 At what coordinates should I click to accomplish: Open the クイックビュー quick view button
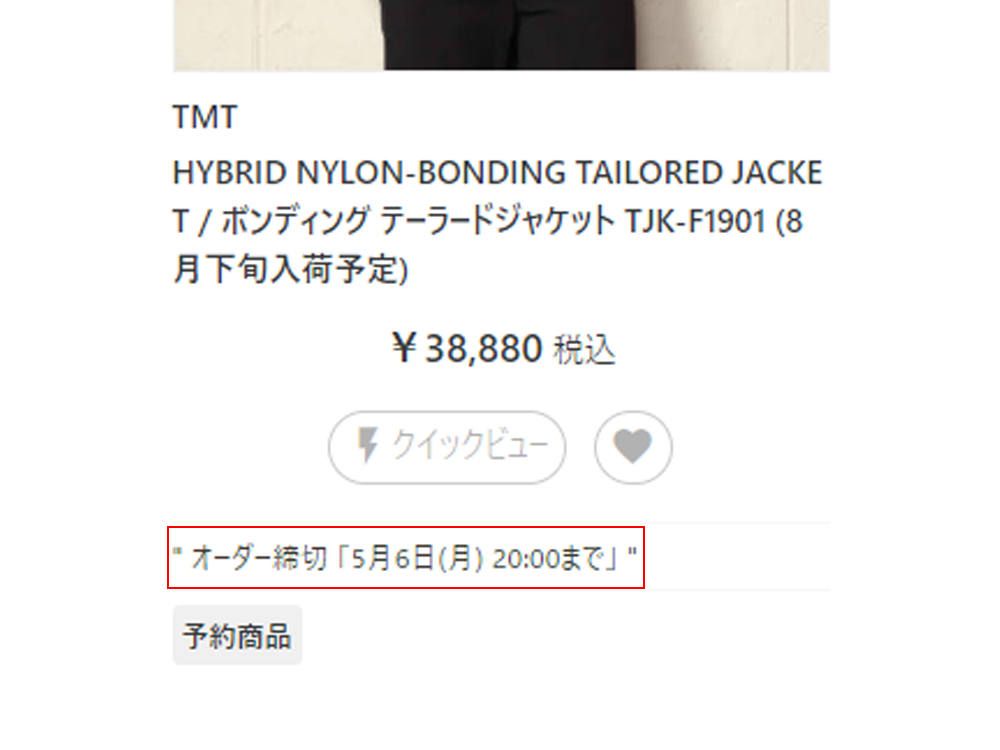click(x=447, y=447)
